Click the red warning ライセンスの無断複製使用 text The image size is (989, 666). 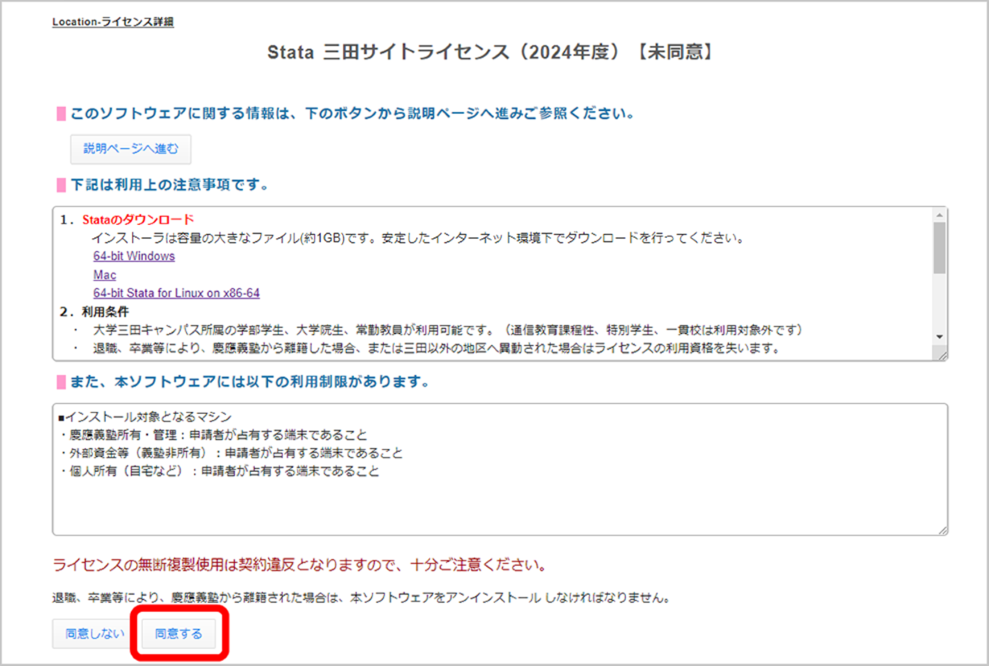(x=299, y=565)
